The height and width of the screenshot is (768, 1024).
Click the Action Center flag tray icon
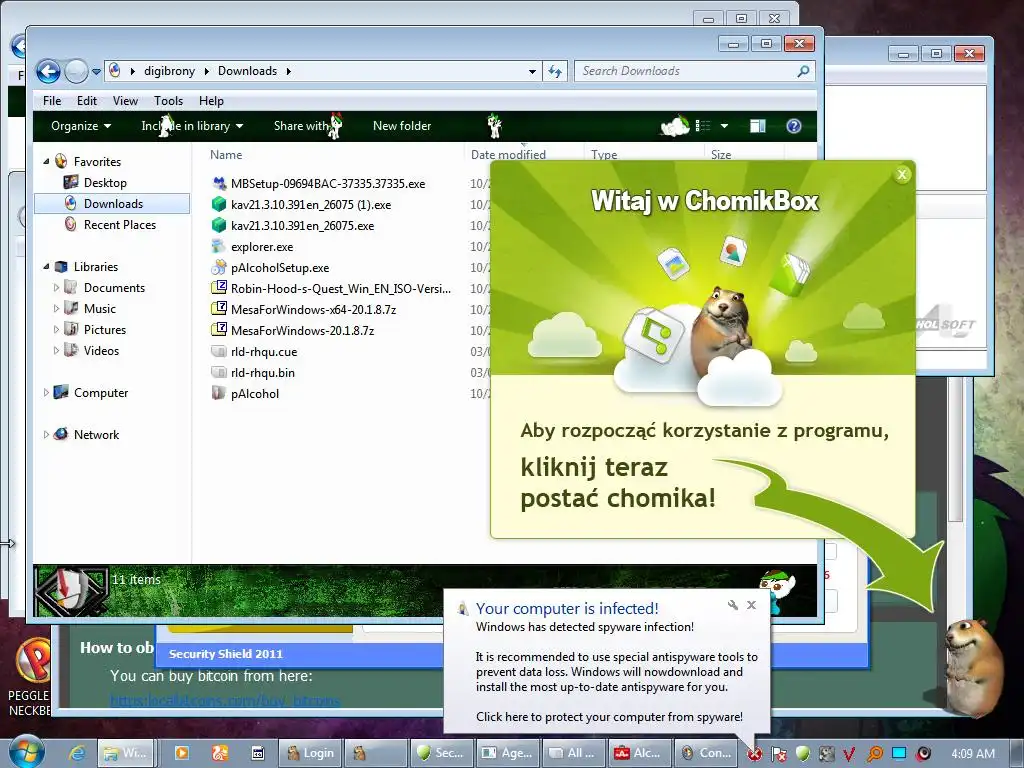(778, 754)
